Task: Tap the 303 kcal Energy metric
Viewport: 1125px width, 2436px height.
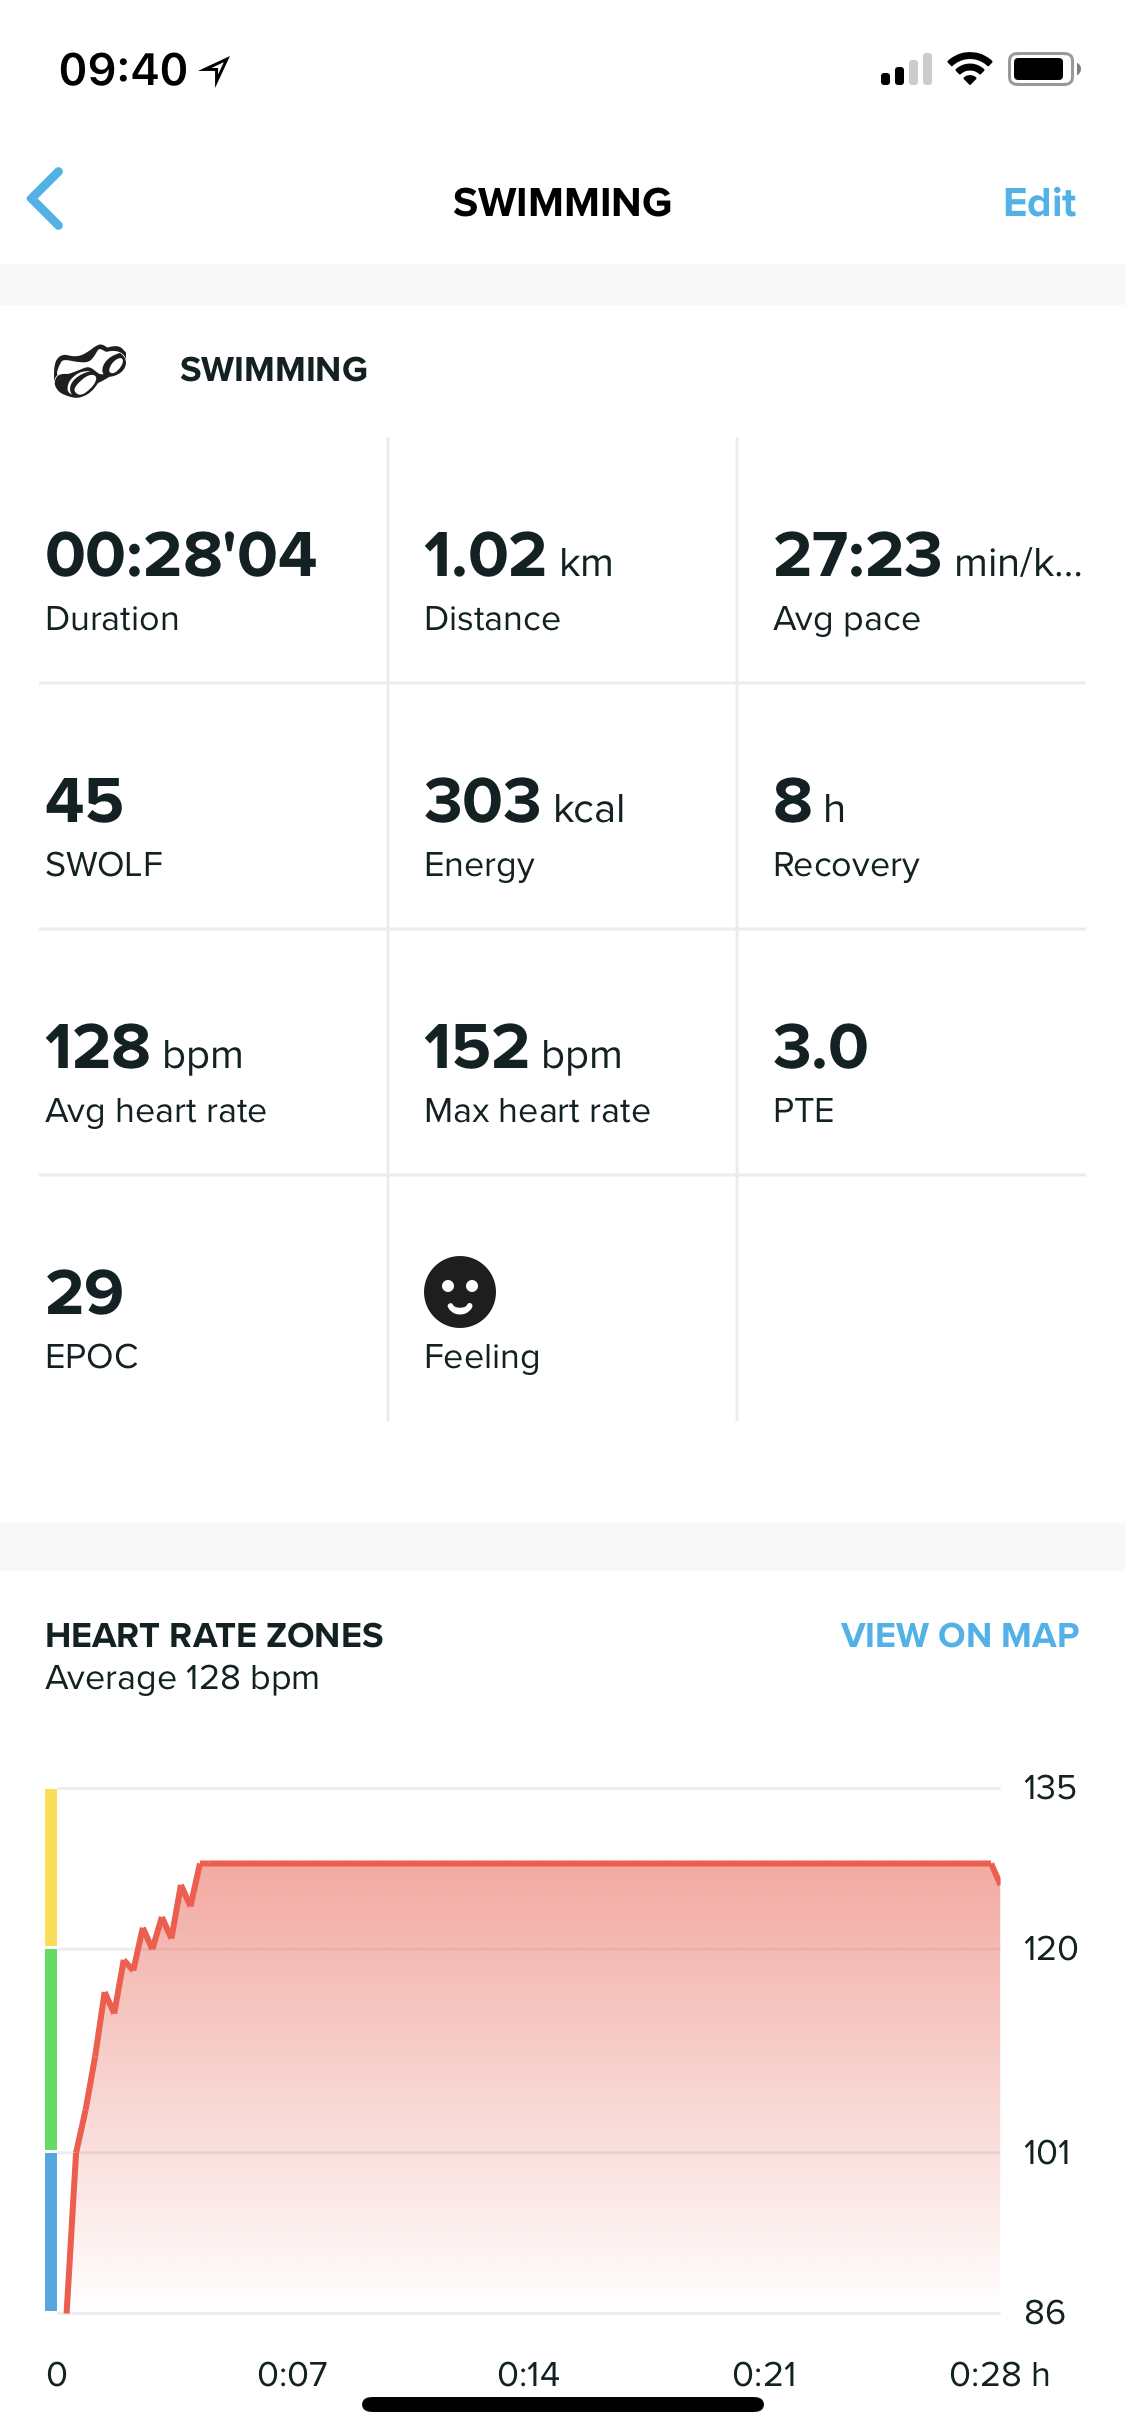Action: pos(562,807)
